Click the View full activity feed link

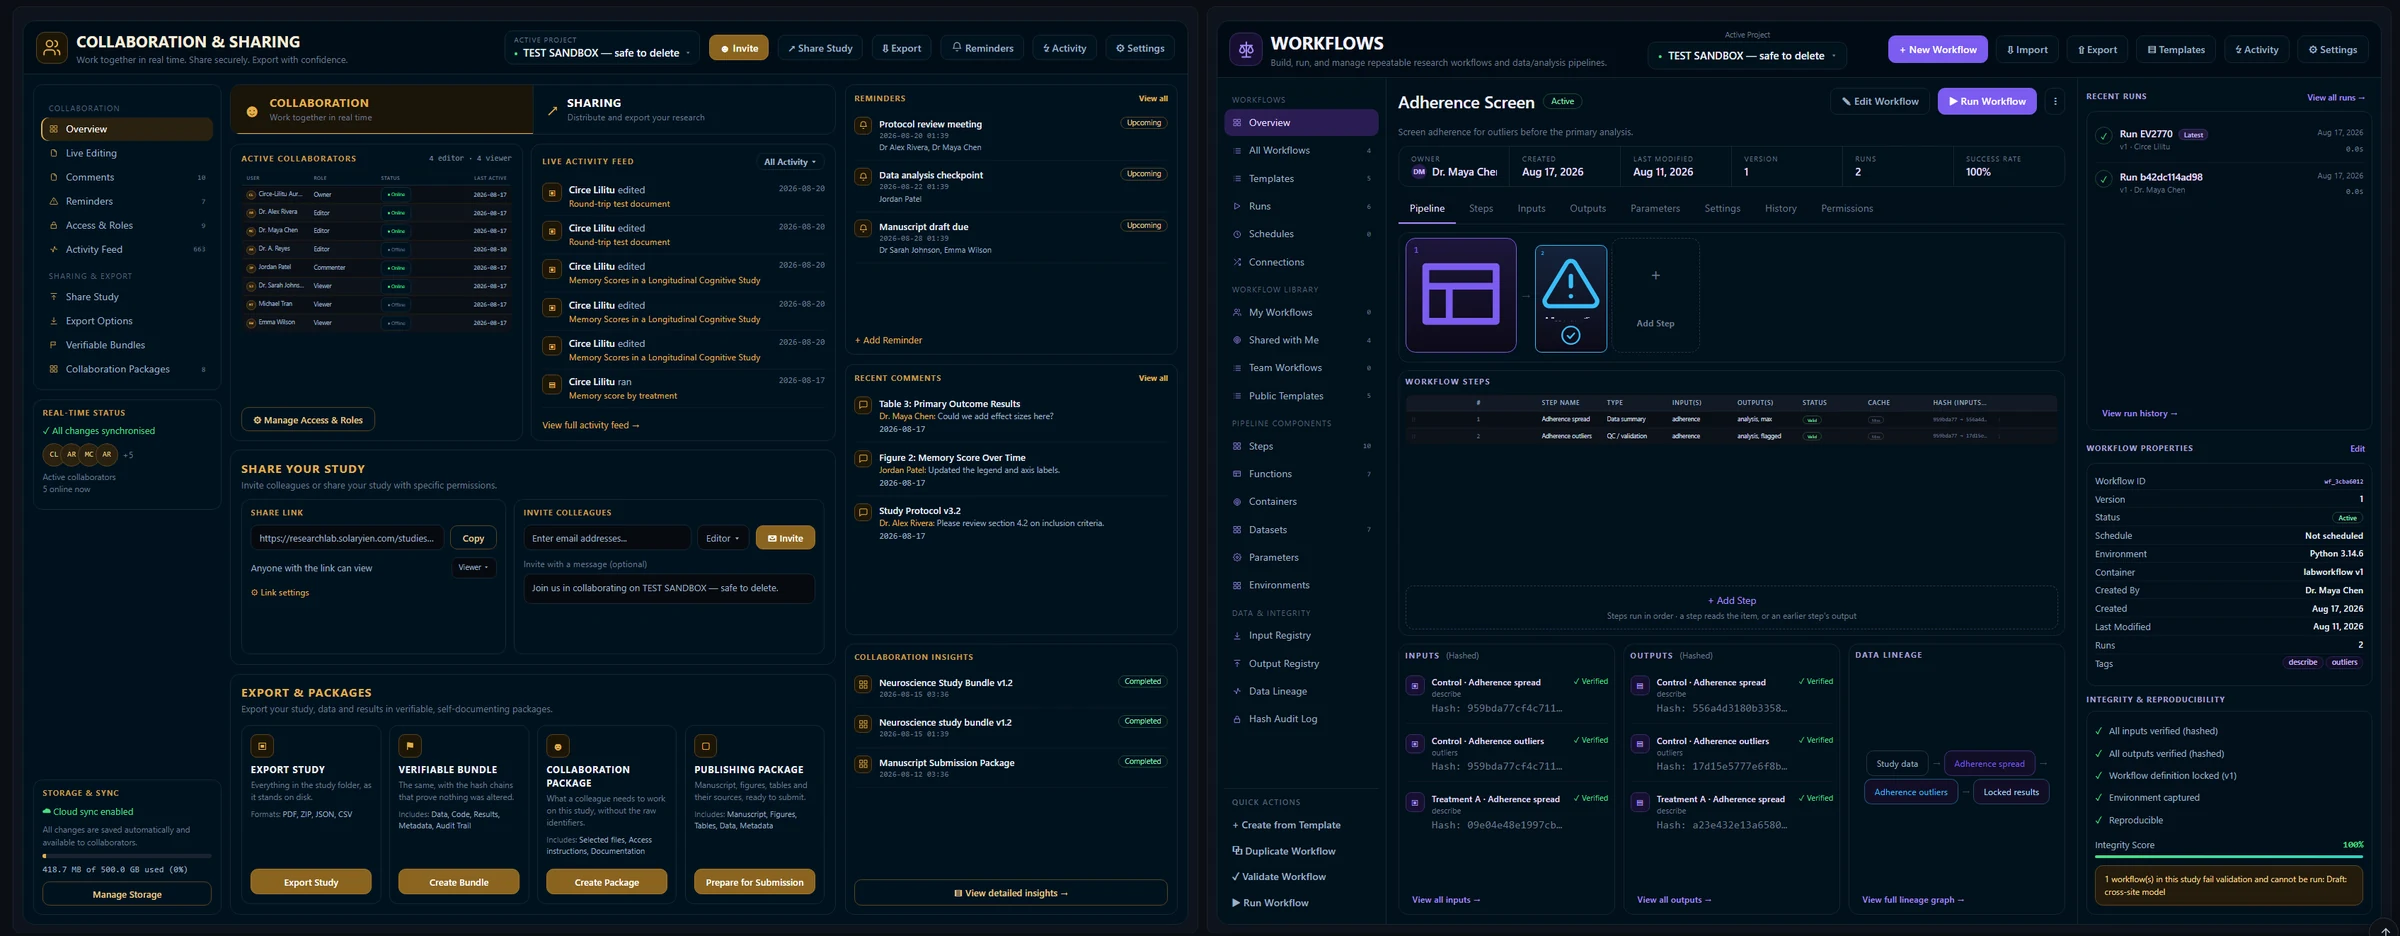point(590,425)
